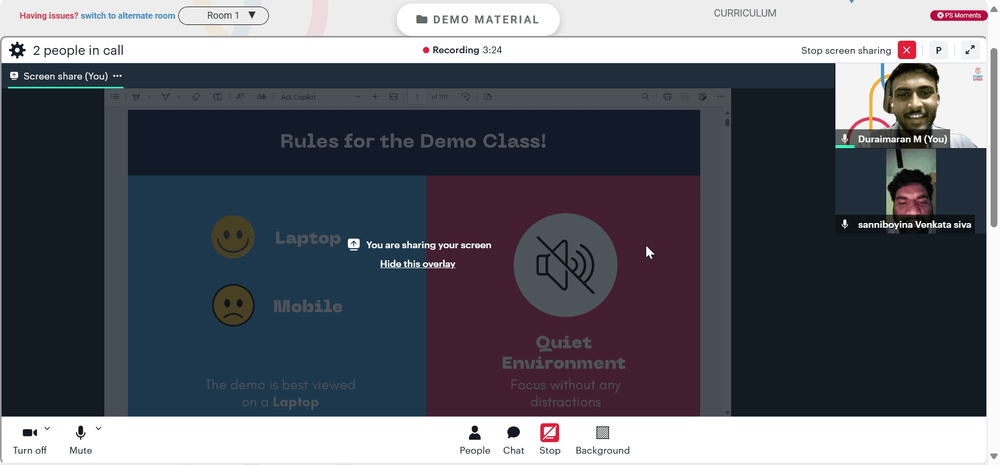Click the PDF add text box icon
The height and width of the screenshot is (465, 1000).
click(x=217, y=97)
